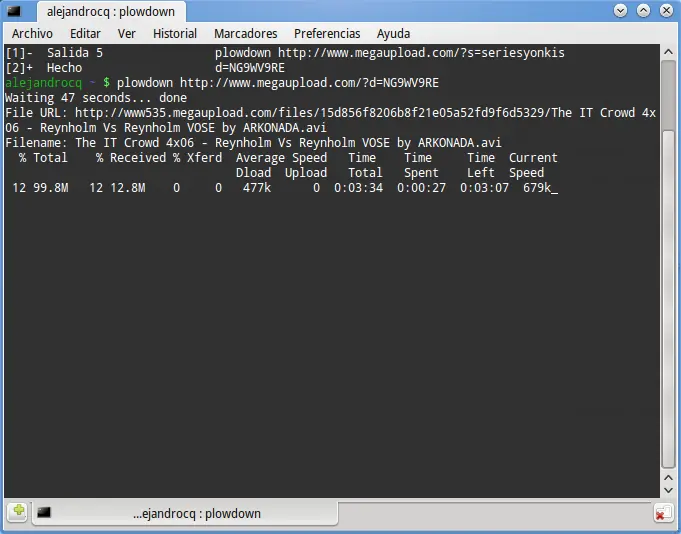This screenshot has height=534, width=681.
Task: Click the '0:03:34' total time value
Action: [358, 188]
